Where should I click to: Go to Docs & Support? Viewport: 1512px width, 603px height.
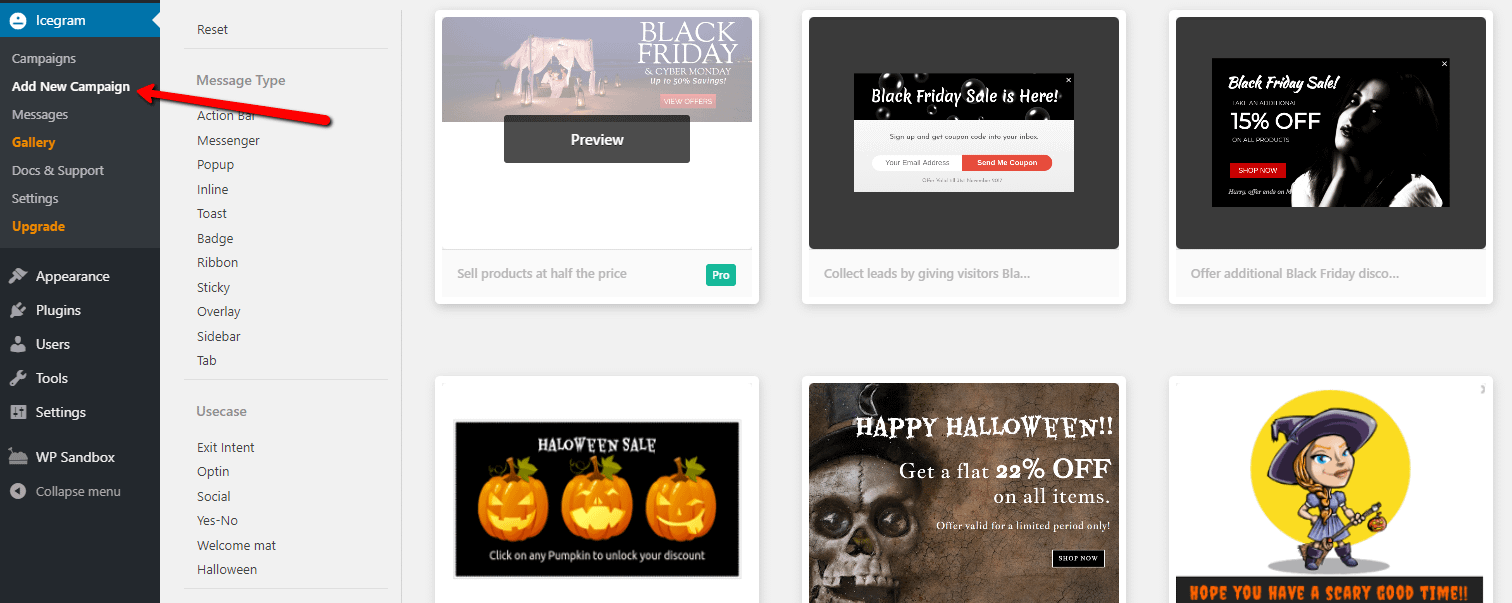click(x=58, y=171)
